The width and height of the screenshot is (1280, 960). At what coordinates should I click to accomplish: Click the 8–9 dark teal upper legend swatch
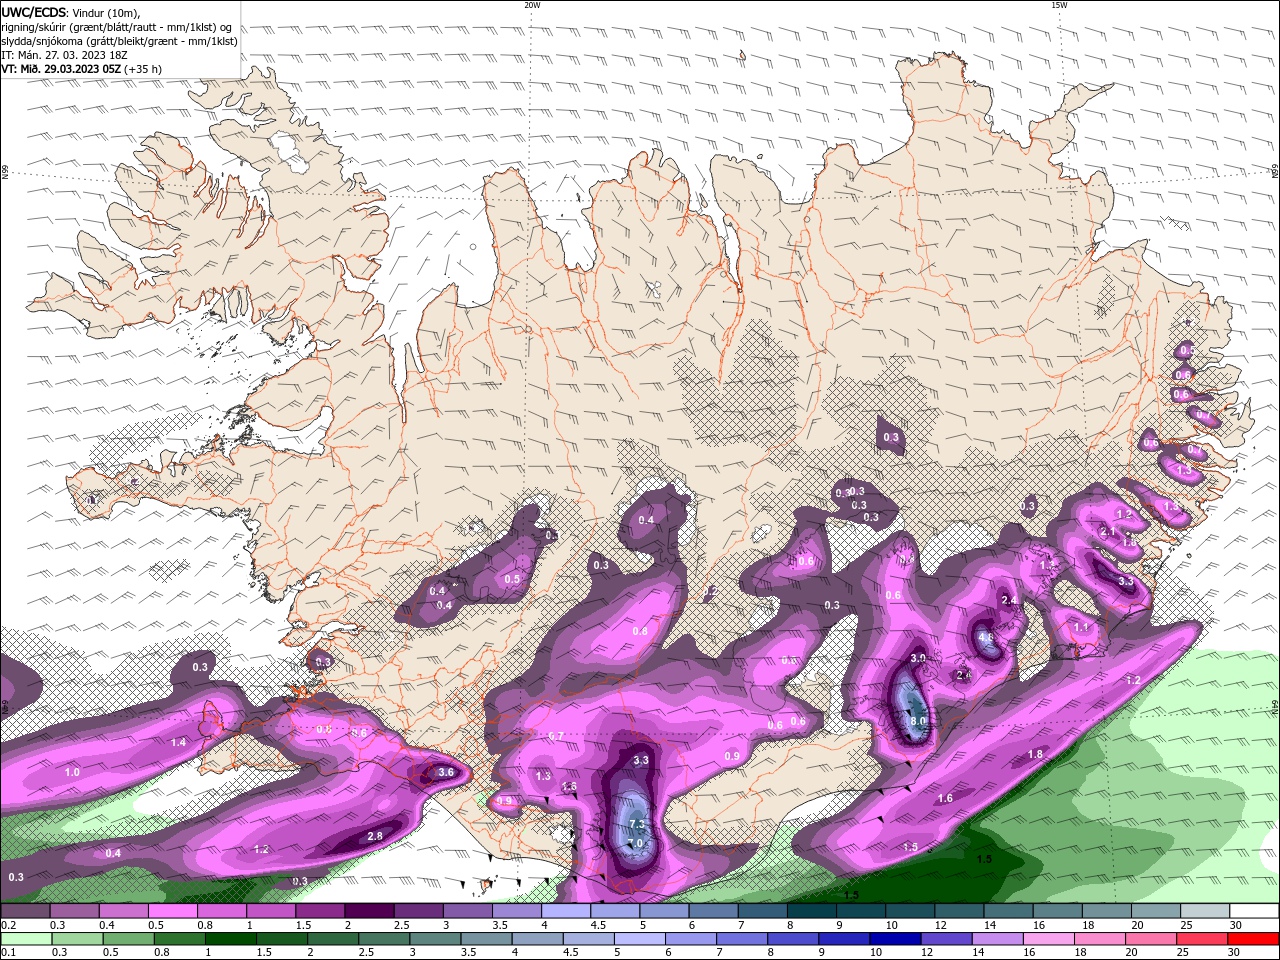[x=812, y=911]
